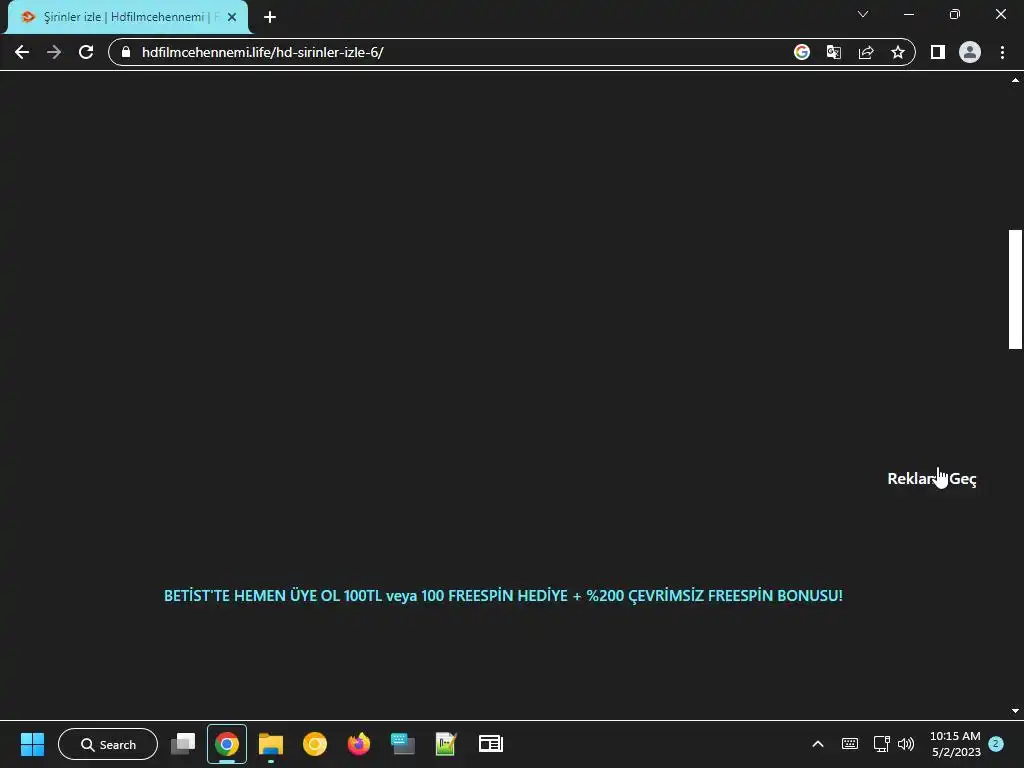Bookmark this tab with the star
Viewport: 1024px width, 768px height.
(898, 52)
